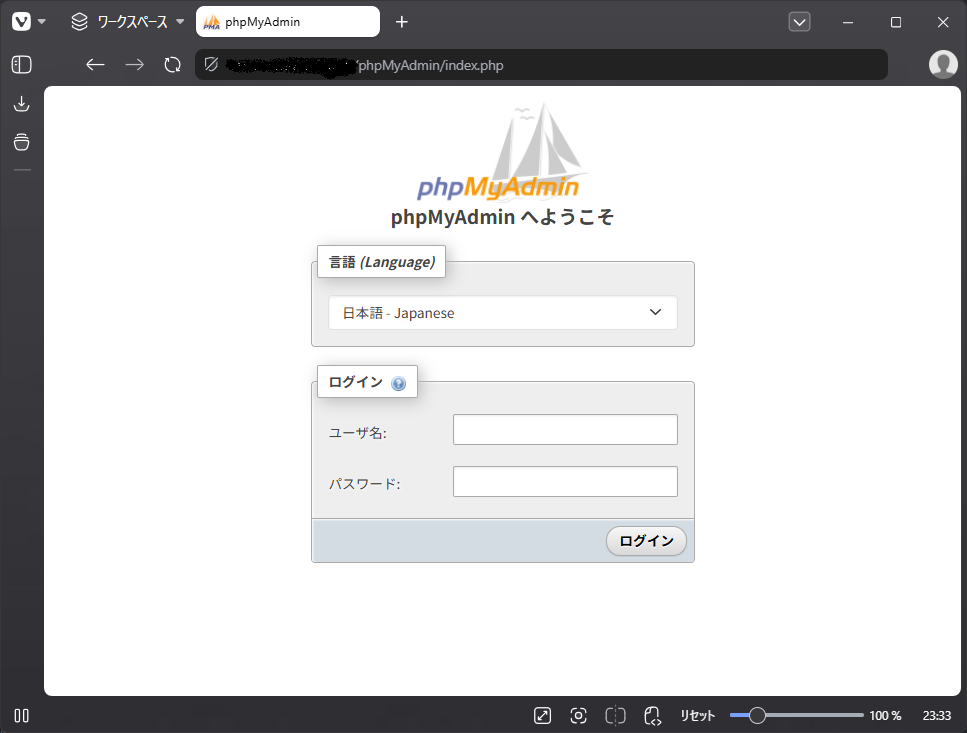This screenshot has width=967, height=733.
Task: Close the browser window
Action: coord(943,22)
